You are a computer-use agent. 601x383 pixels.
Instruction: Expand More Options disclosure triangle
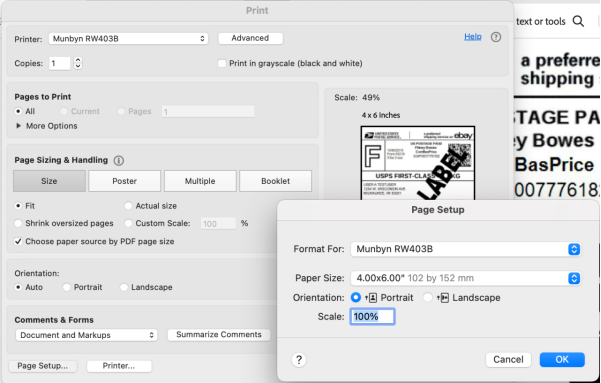click(18, 126)
